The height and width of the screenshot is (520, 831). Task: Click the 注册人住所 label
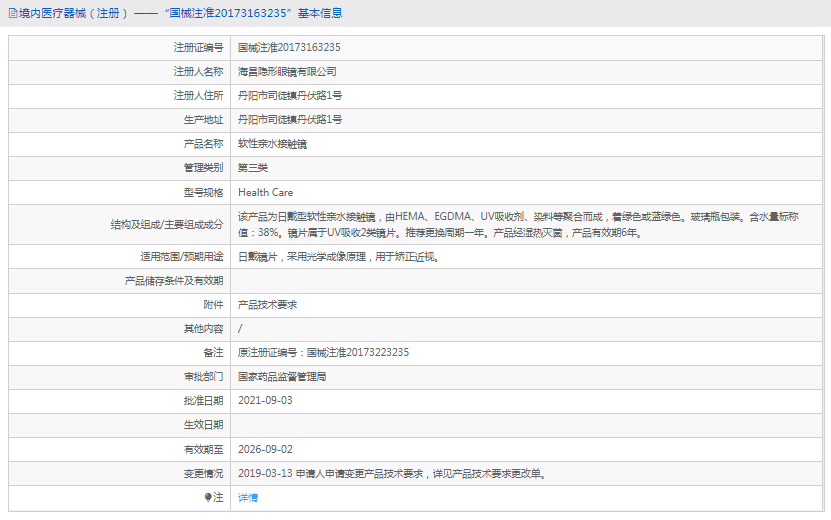tap(198, 95)
